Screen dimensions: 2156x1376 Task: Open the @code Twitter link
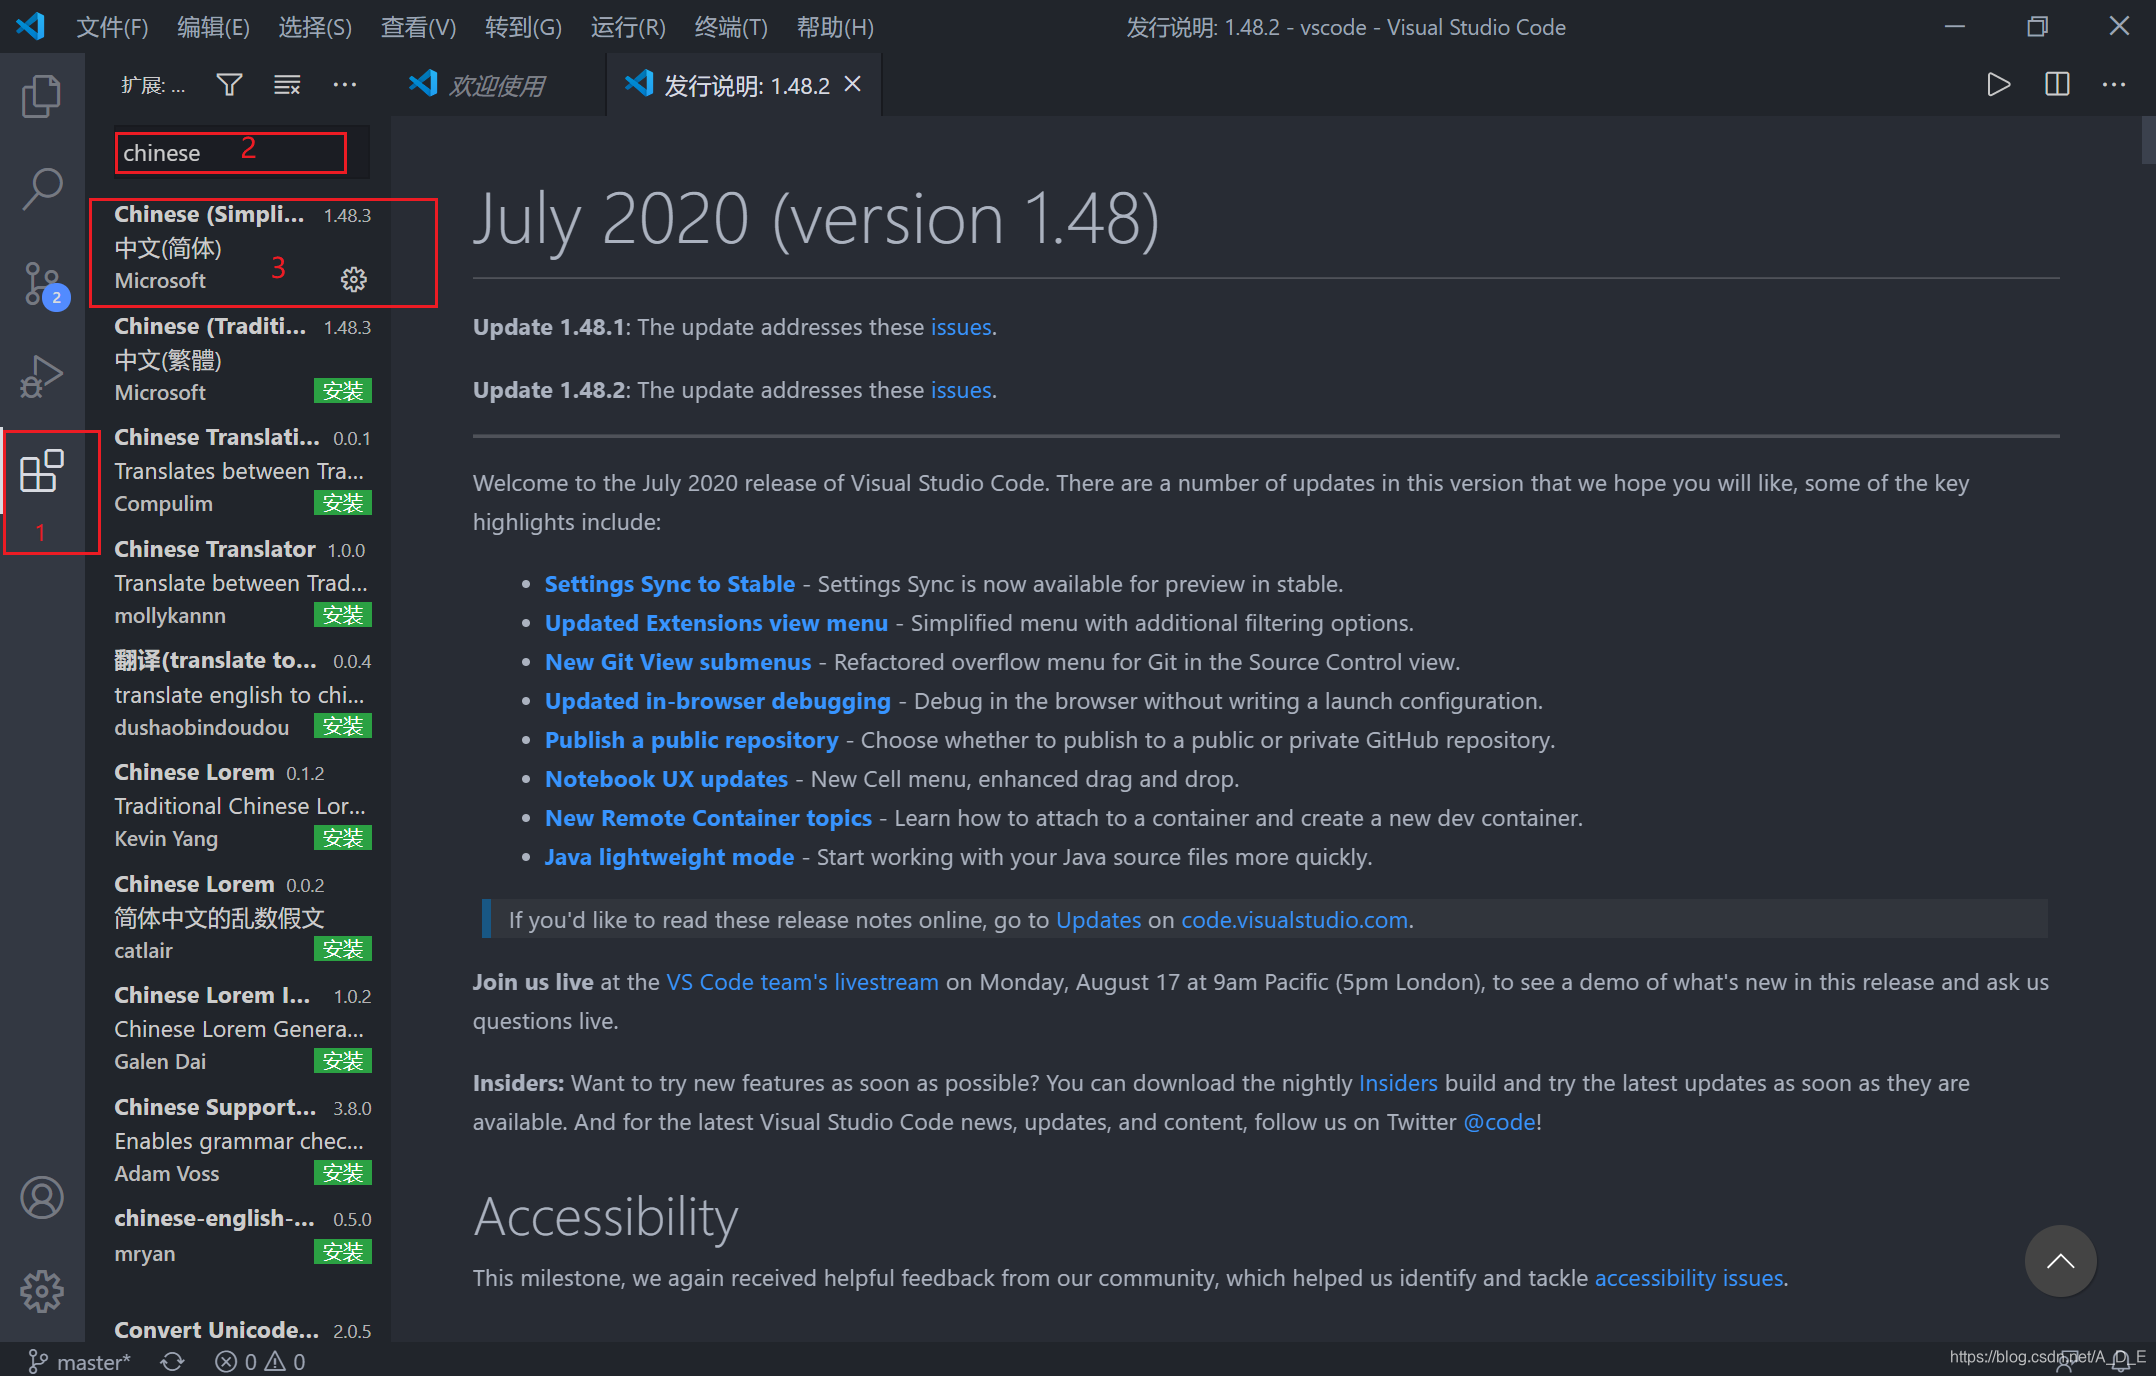click(1499, 1122)
